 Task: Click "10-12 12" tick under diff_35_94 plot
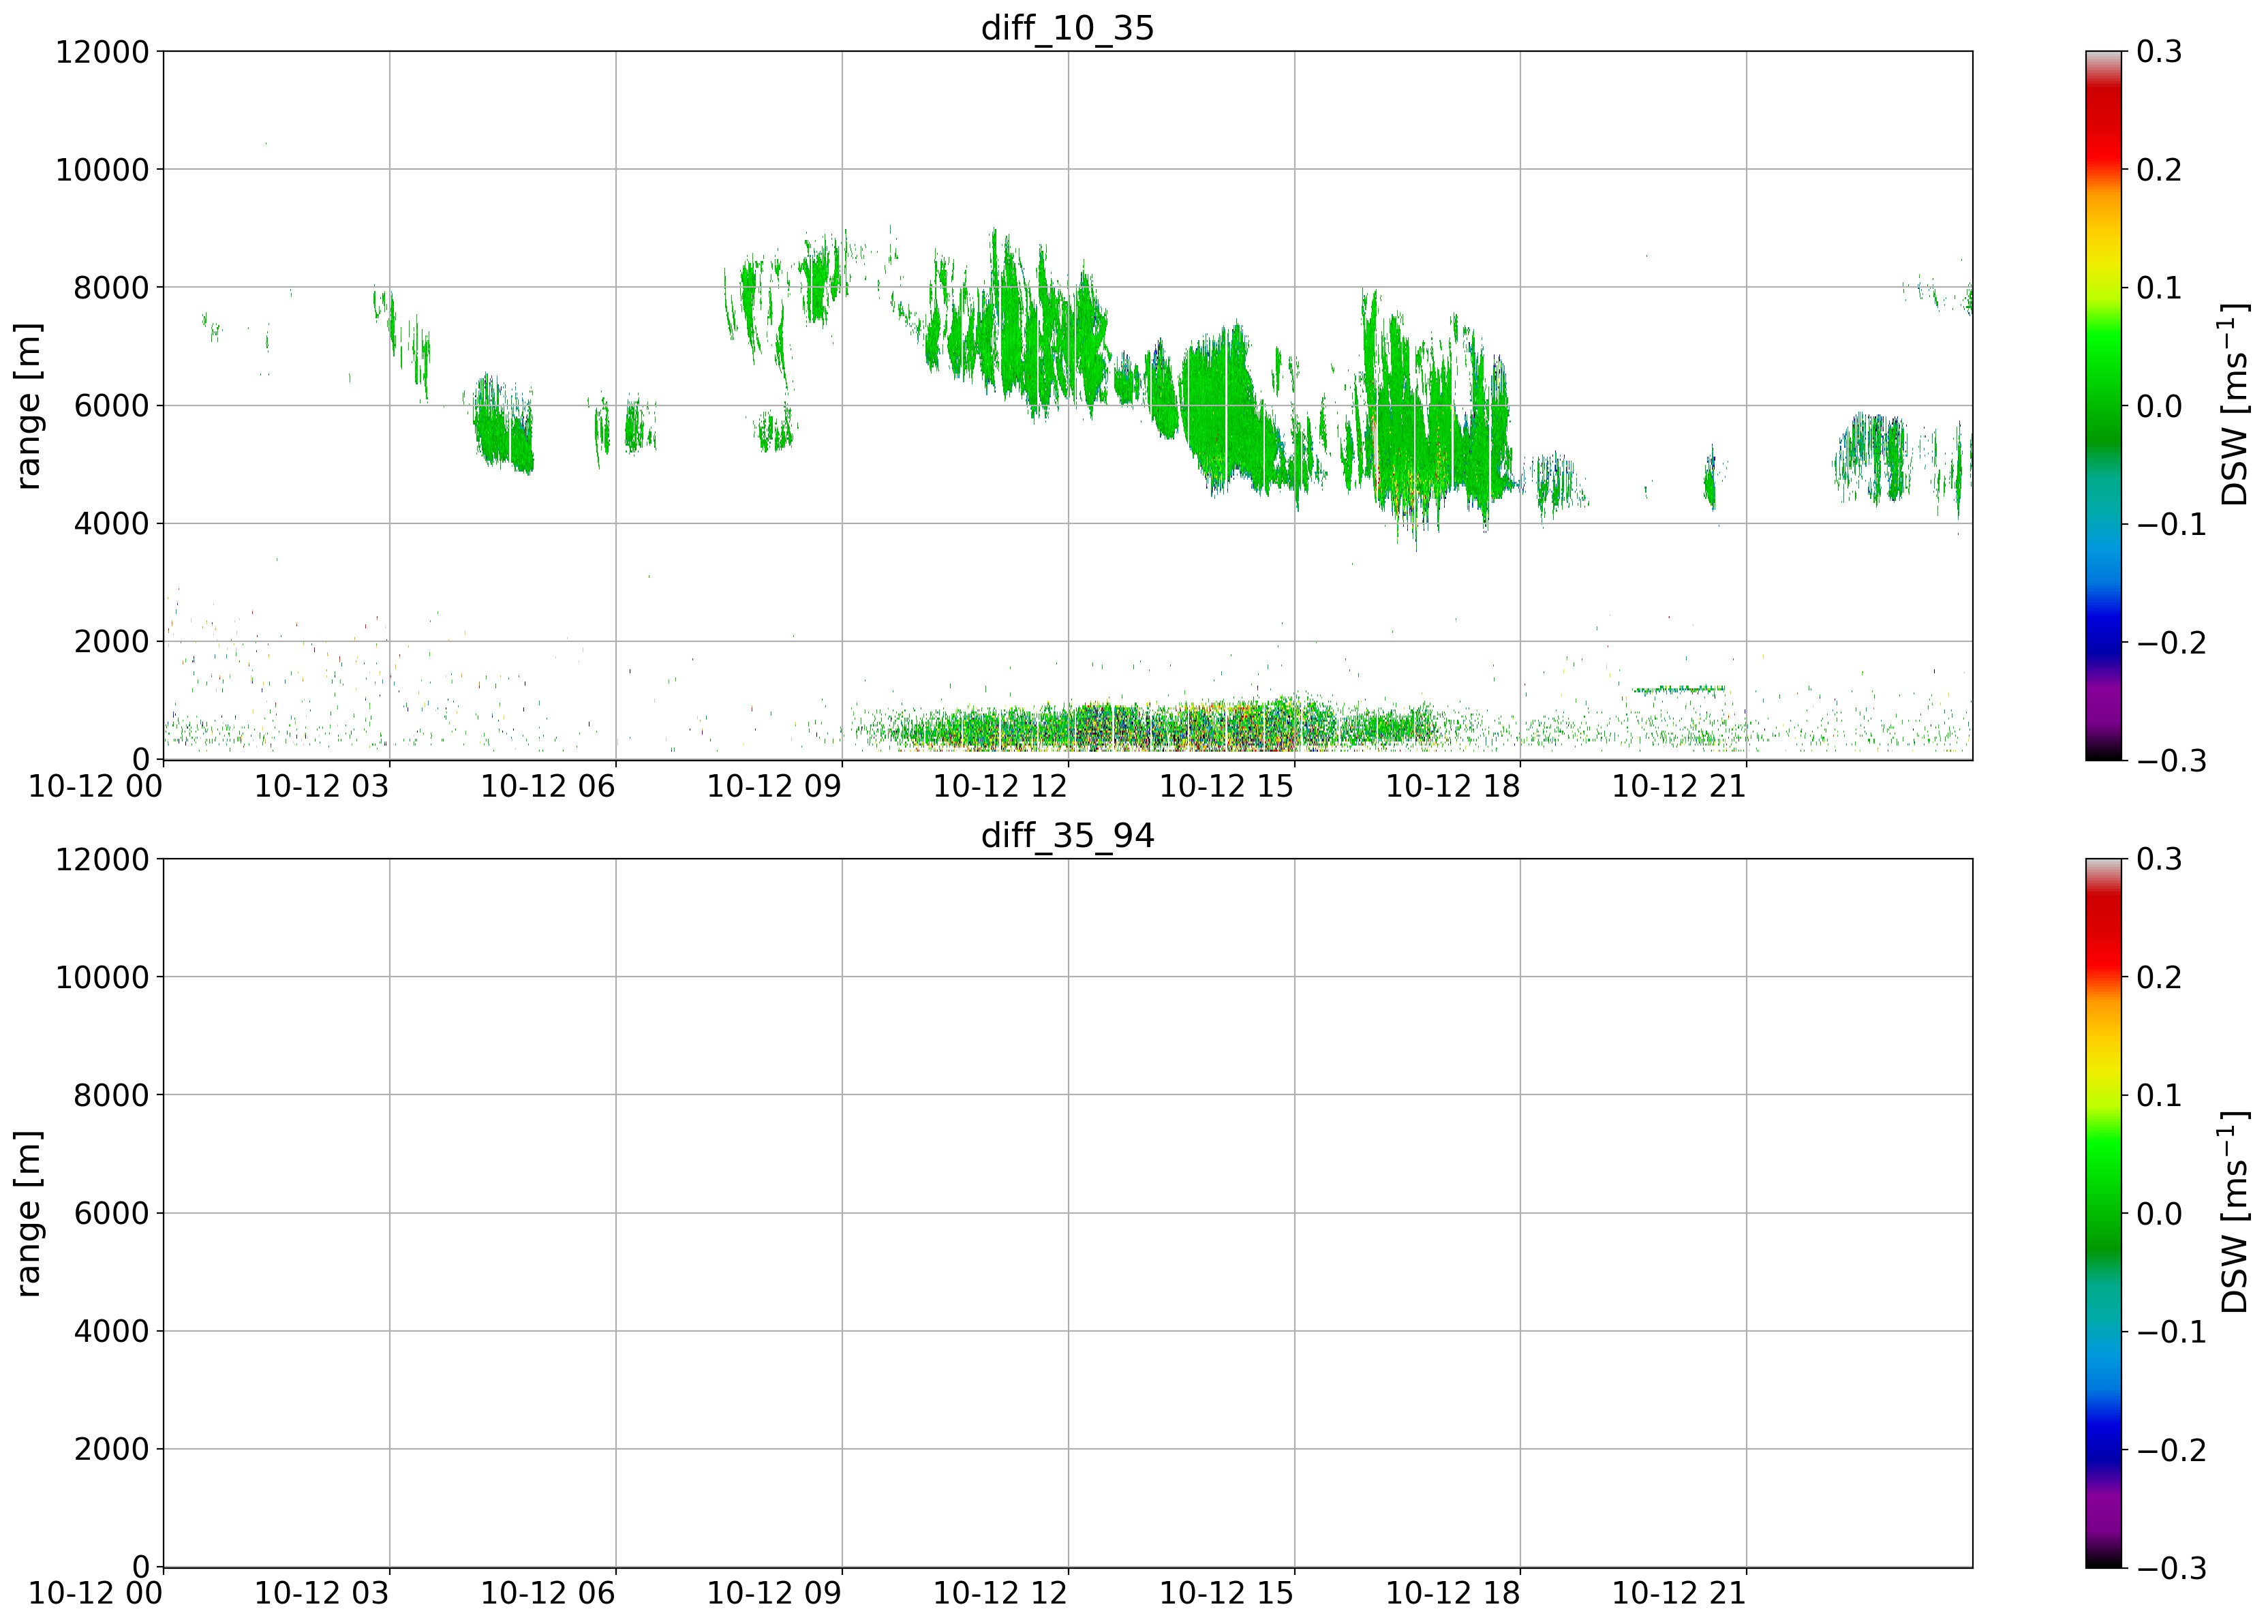click(1000, 1594)
